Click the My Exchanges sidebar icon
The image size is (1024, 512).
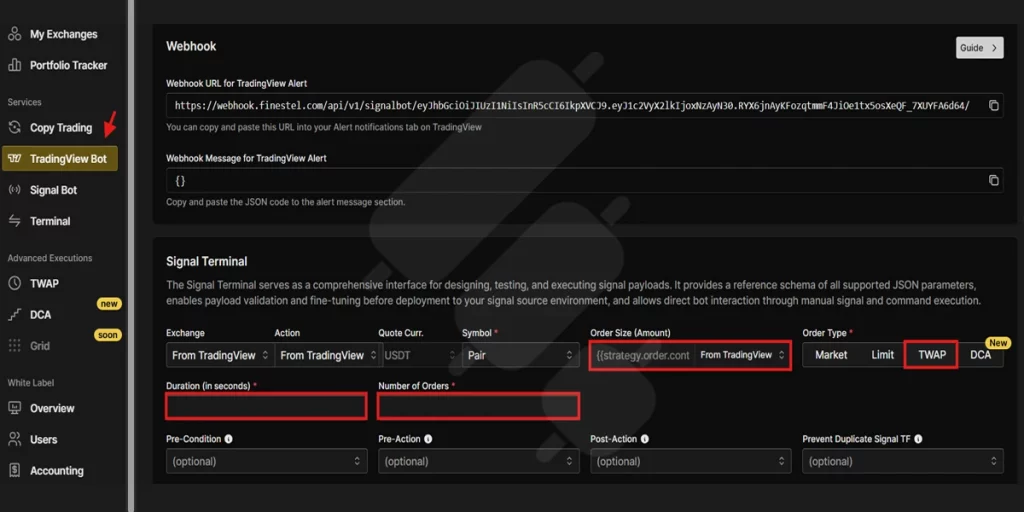14,34
